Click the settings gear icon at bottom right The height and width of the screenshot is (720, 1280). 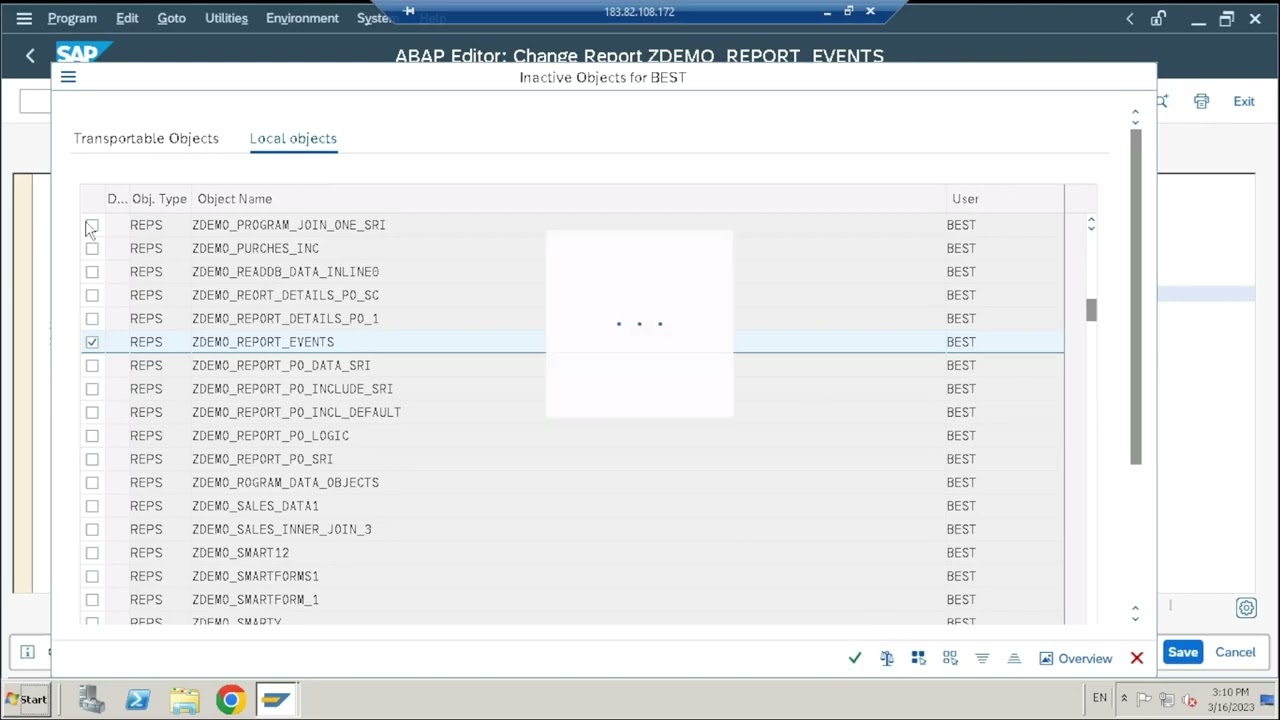coord(1246,608)
